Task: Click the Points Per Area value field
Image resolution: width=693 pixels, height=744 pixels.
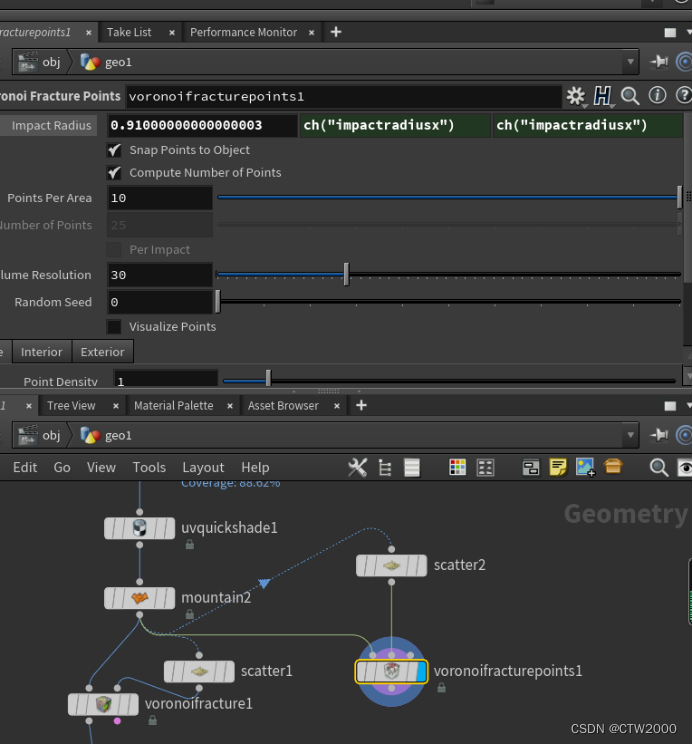Action: click(160, 198)
